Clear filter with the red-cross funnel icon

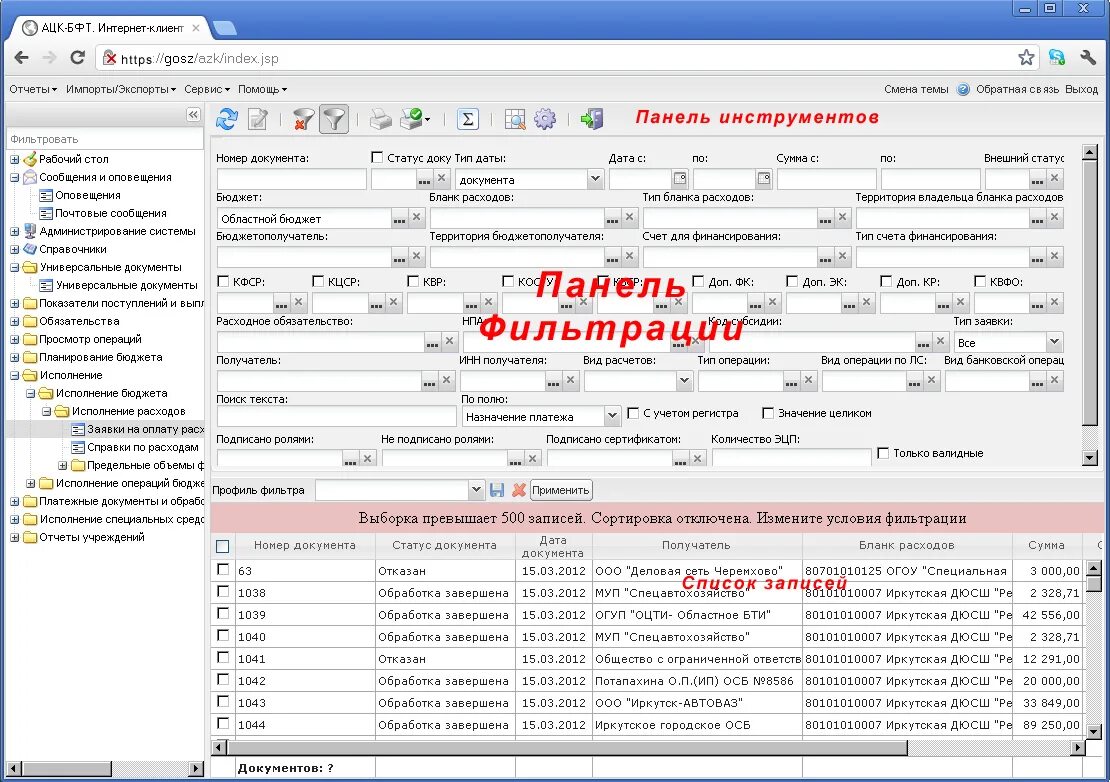[303, 118]
